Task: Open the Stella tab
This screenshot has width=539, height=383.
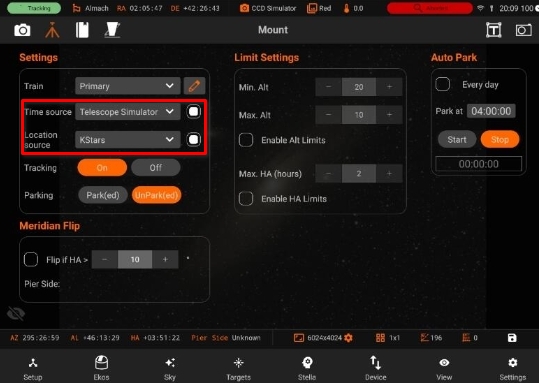Action: [x=307, y=368]
